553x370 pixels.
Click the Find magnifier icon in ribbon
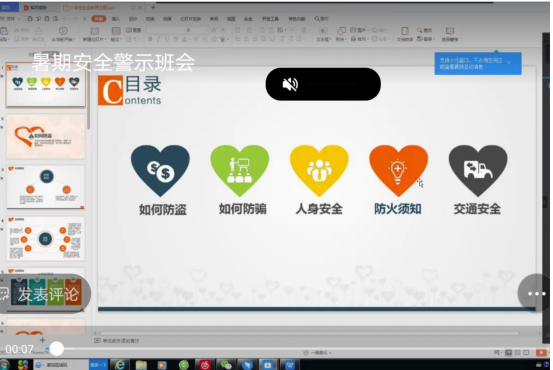point(420,30)
